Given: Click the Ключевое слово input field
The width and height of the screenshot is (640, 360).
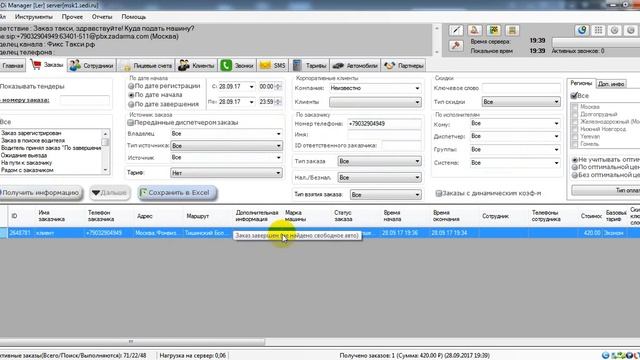Looking at the screenshot, I should (x=521, y=88).
